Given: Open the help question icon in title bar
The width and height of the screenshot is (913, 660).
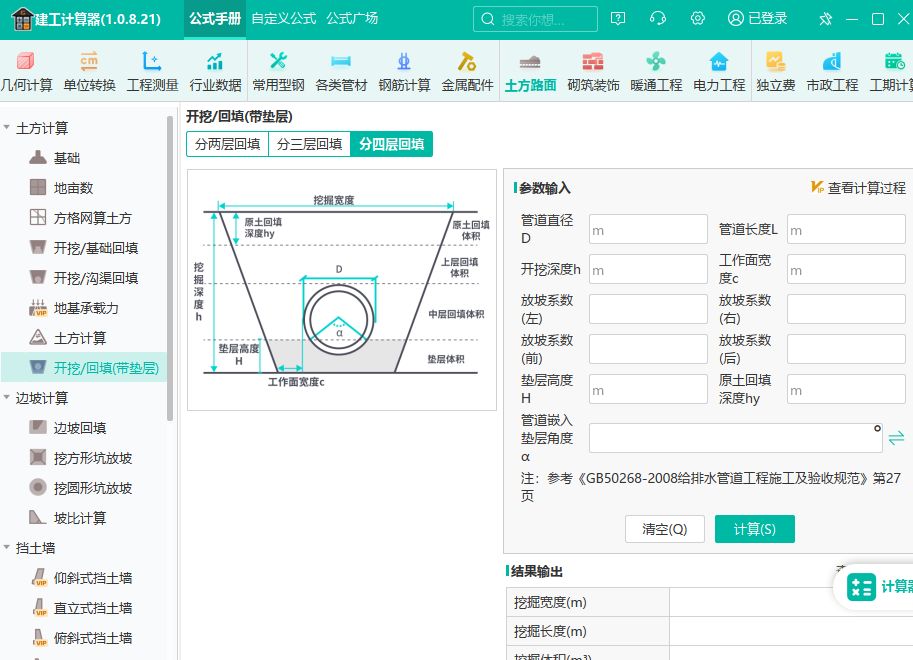Looking at the screenshot, I should (x=618, y=19).
